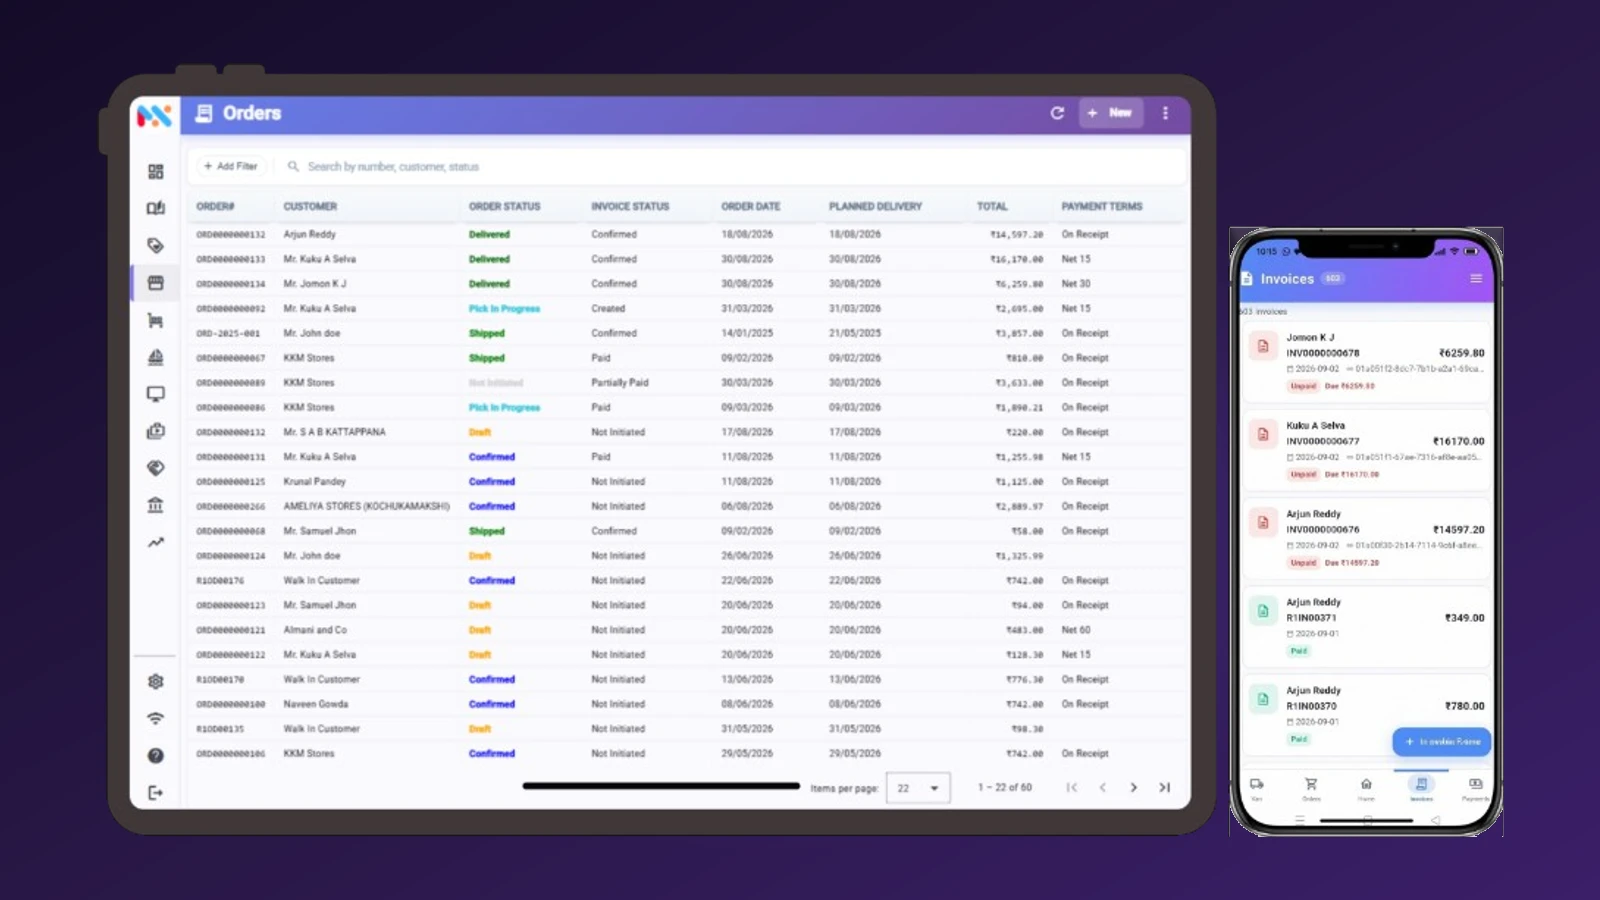Viewport: 1600px width, 900px height.
Task: Open the shipping boat icon in sidebar
Action: click(x=155, y=357)
